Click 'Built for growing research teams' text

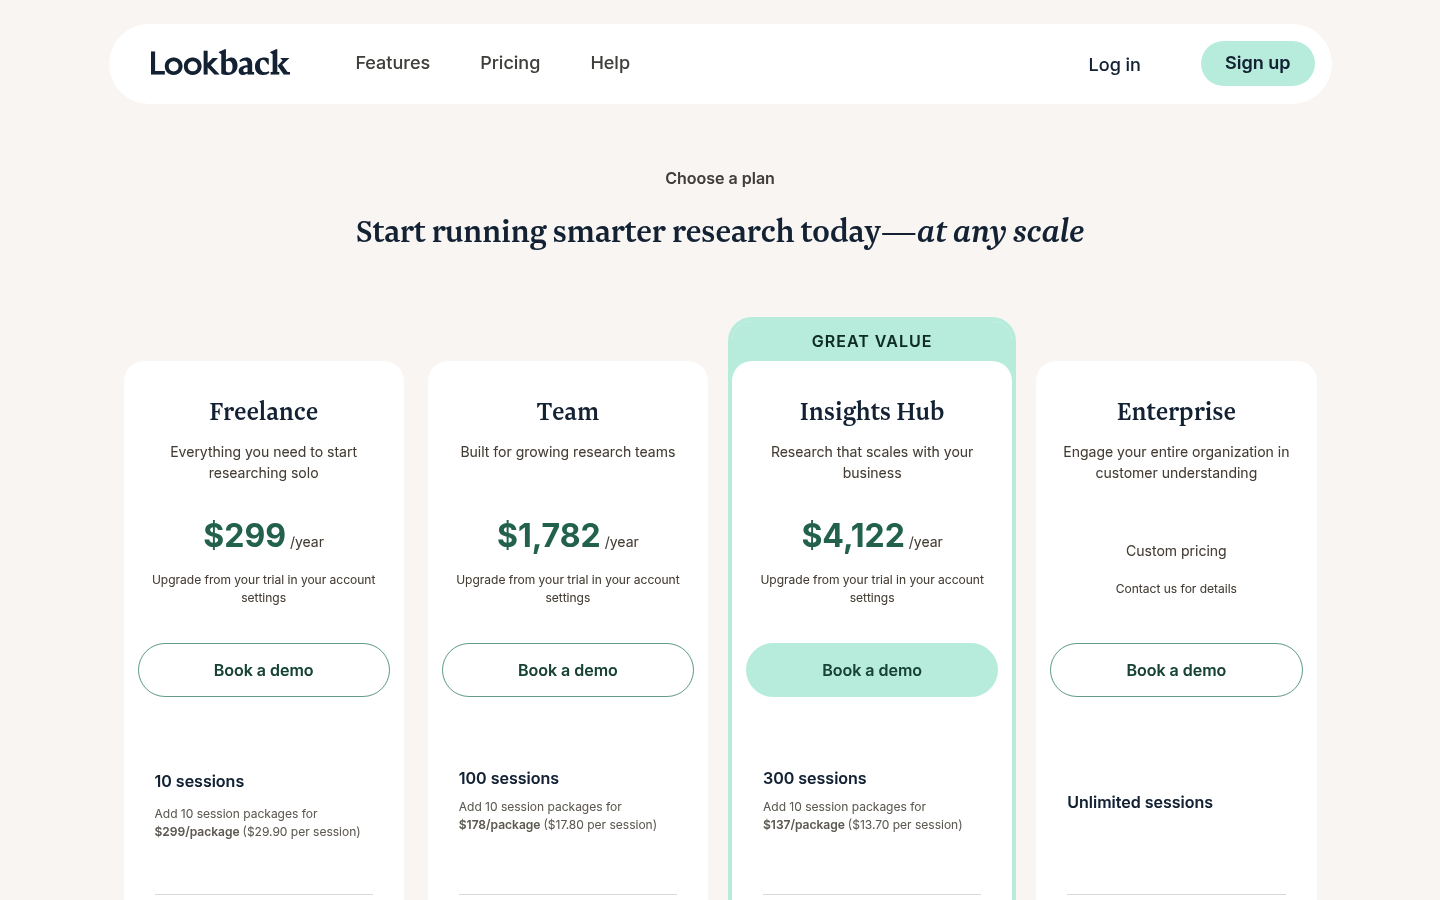point(568,452)
